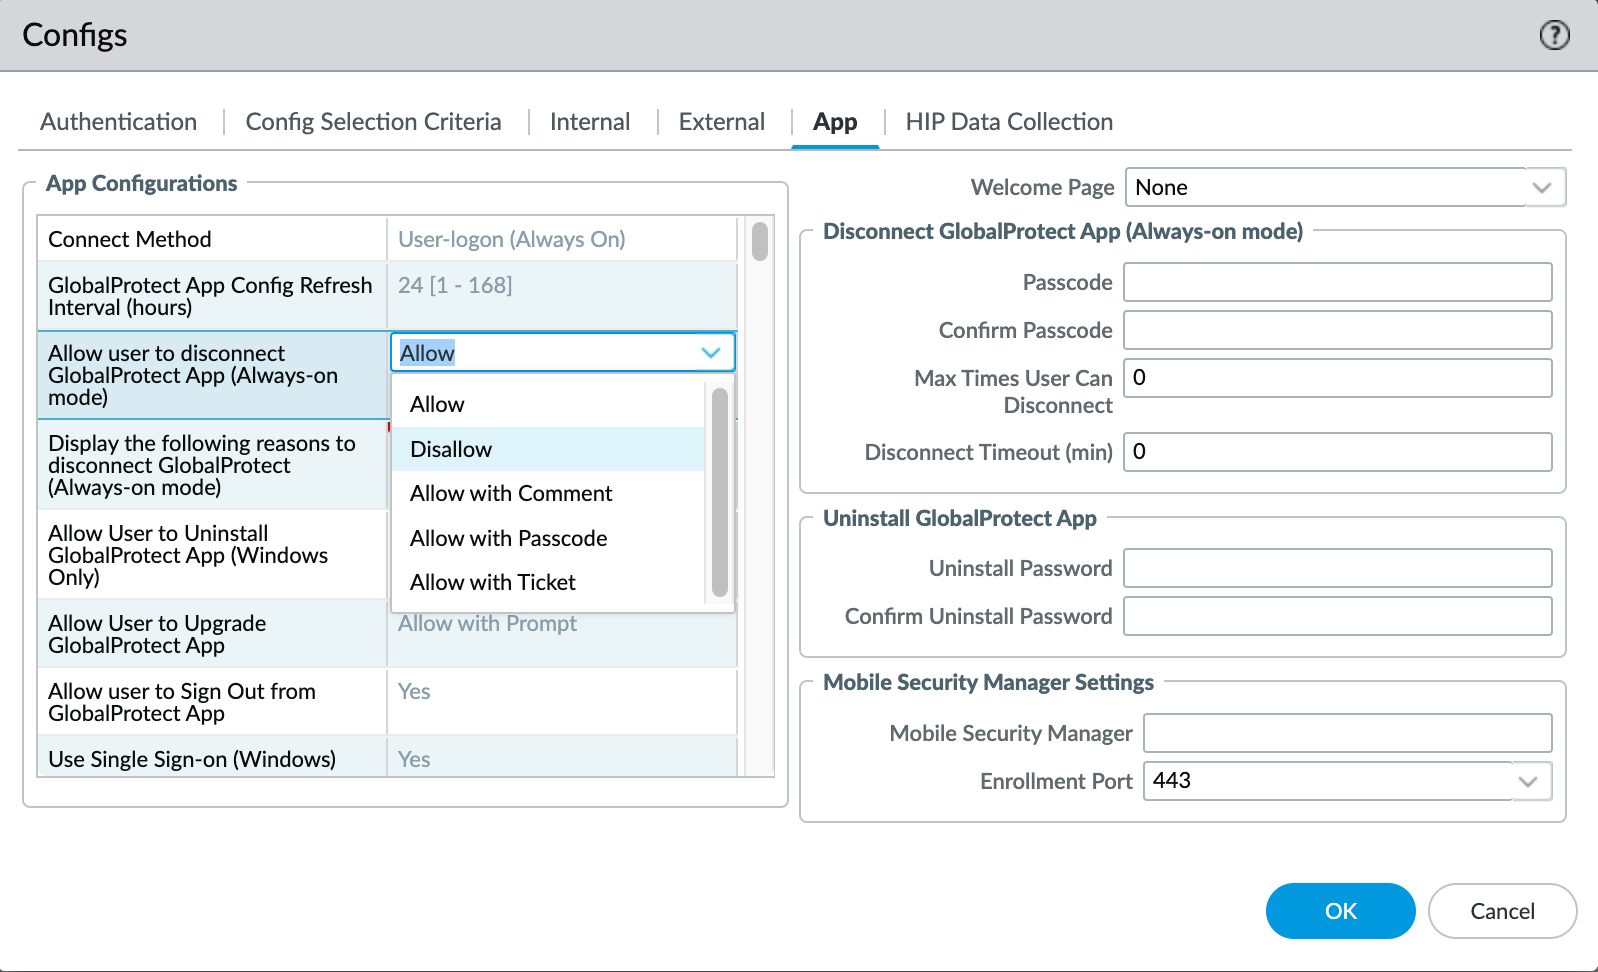The height and width of the screenshot is (972, 1598).
Task: Click the Allow User to Upgrade value
Action: (x=488, y=623)
